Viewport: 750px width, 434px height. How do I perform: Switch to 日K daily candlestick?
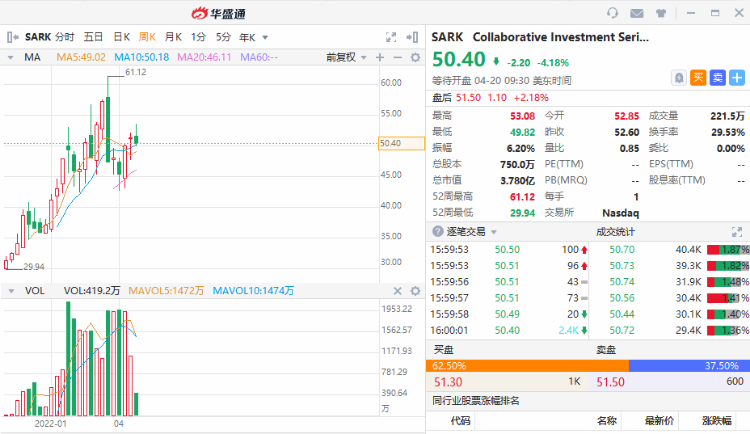(x=121, y=37)
